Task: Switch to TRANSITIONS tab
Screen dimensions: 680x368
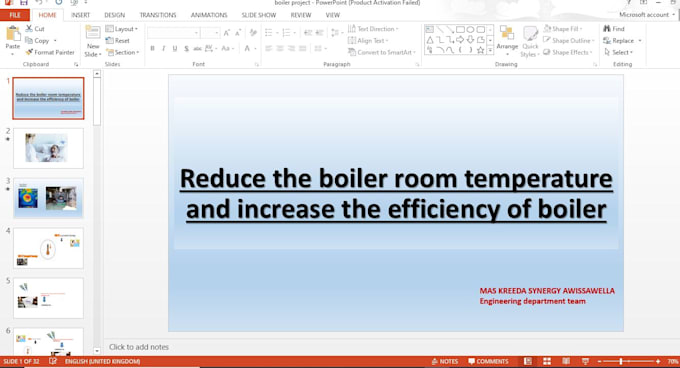Action: point(158,15)
